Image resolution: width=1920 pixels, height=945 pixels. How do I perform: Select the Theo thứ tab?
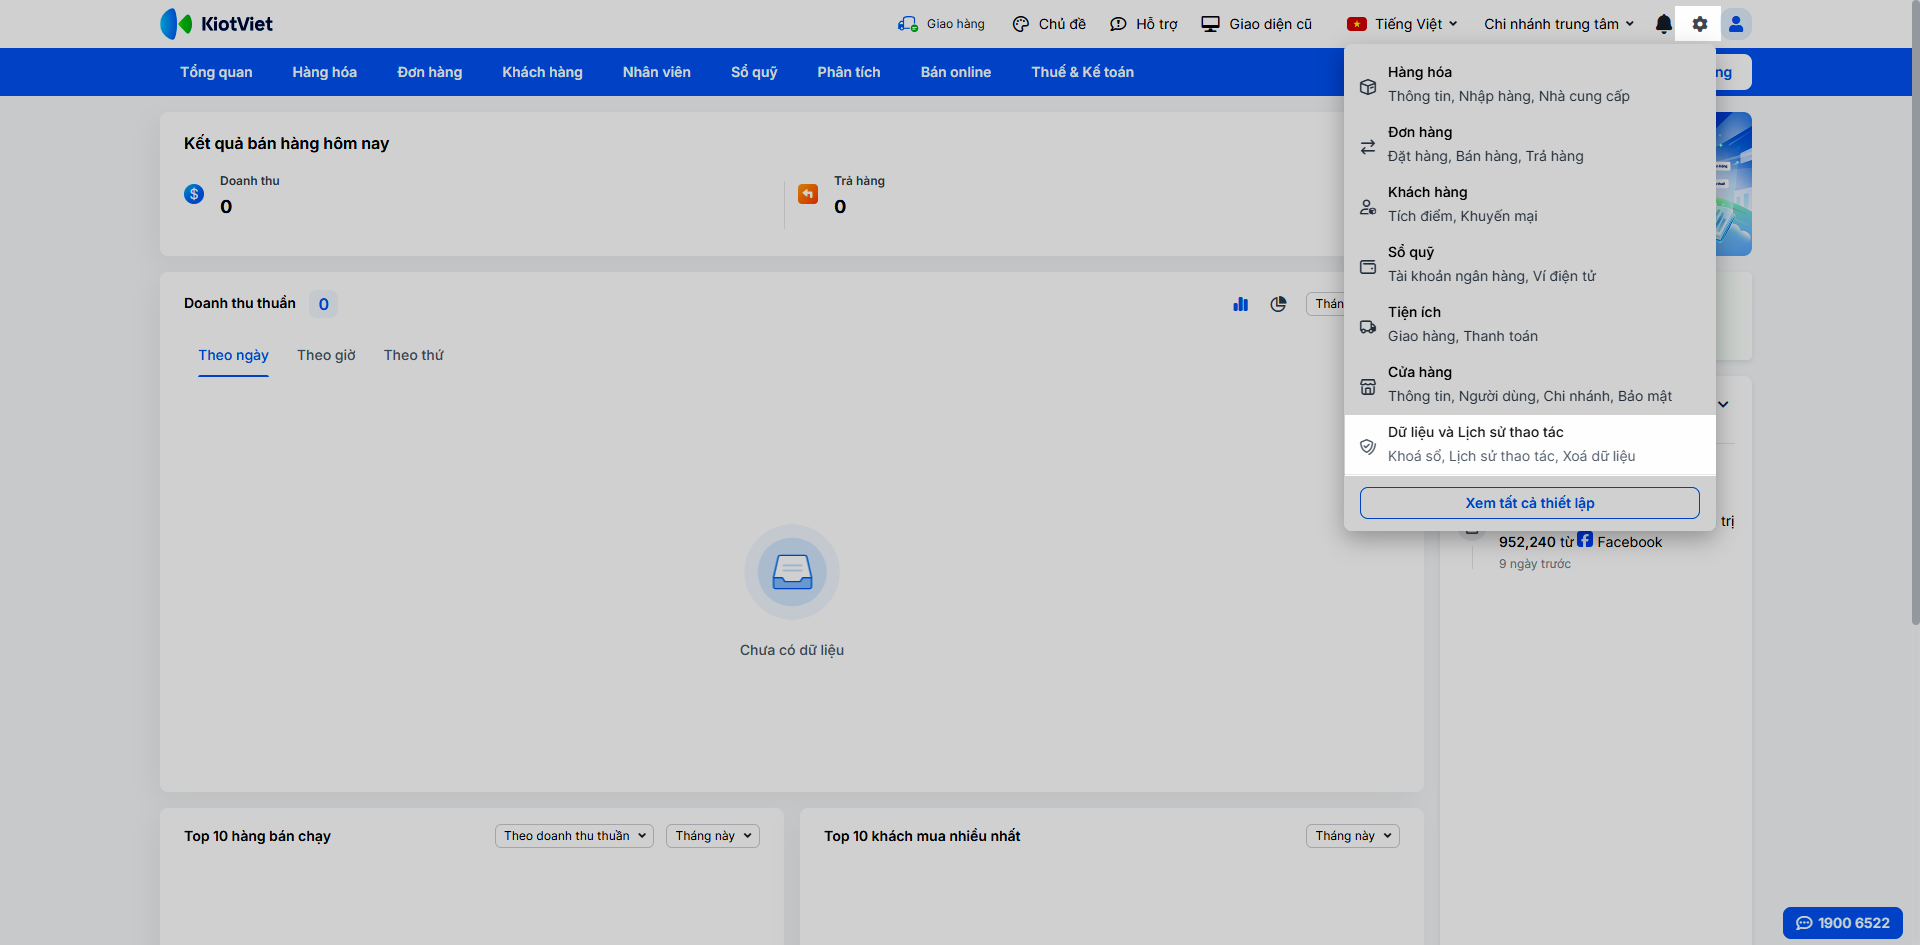[x=413, y=356]
